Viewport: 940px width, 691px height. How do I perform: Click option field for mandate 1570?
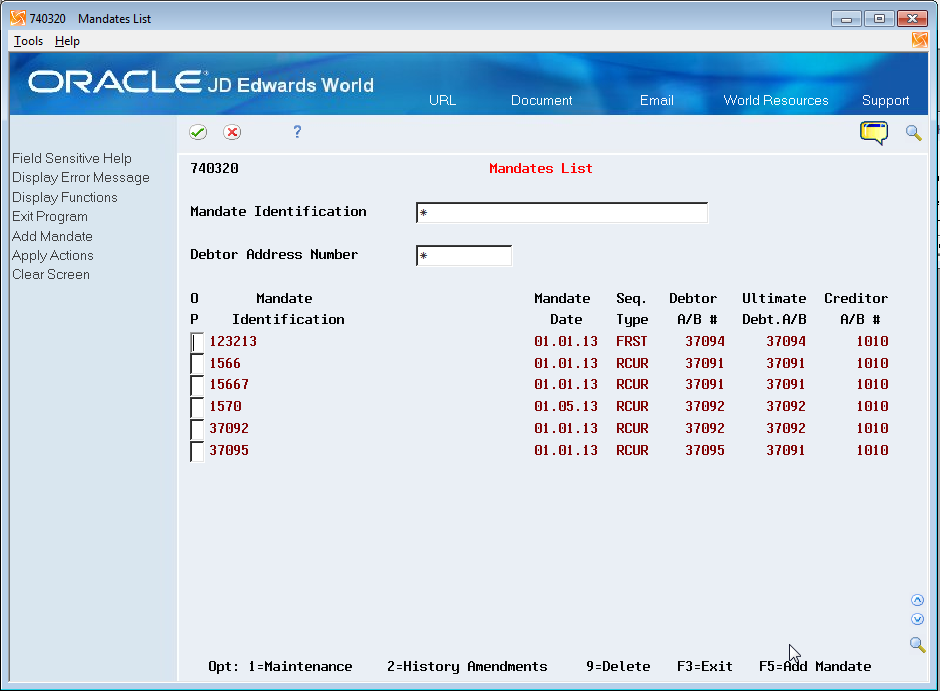point(197,407)
